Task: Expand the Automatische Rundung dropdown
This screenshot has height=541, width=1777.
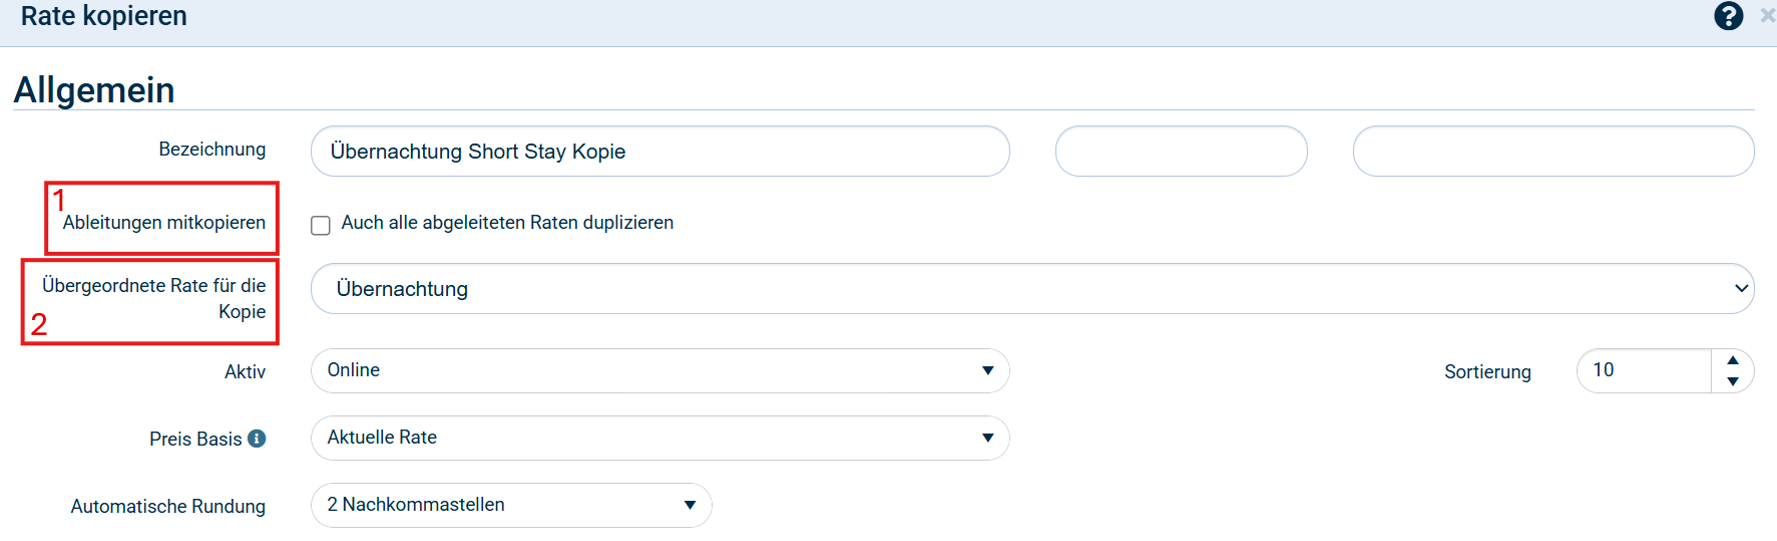Action: (x=511, y=505)
